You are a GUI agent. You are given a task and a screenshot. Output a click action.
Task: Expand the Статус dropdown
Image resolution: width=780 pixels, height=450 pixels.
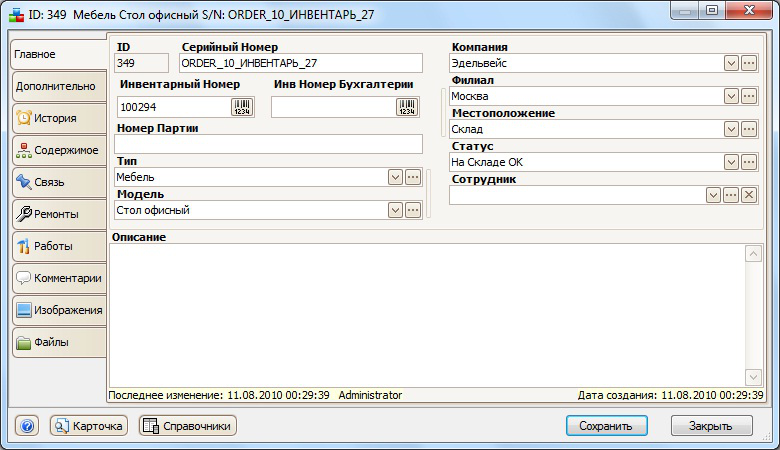coord(731,162)
